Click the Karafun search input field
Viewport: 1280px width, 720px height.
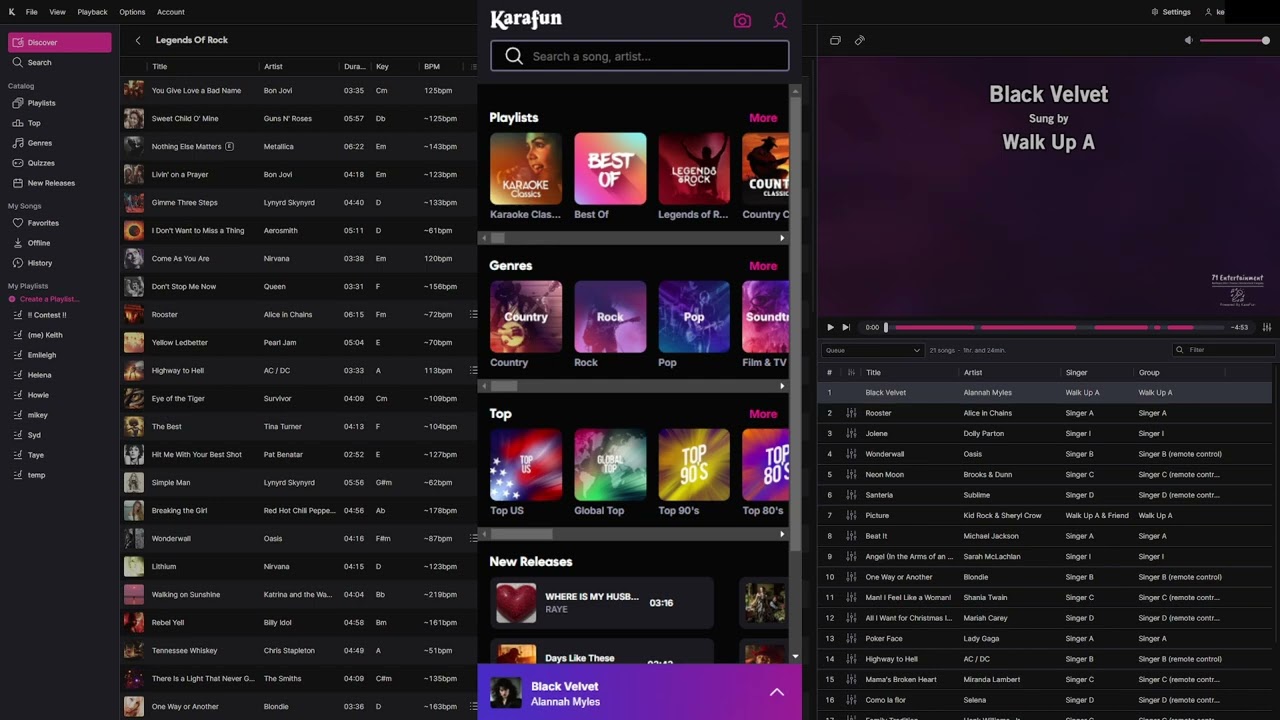[640, 56]
